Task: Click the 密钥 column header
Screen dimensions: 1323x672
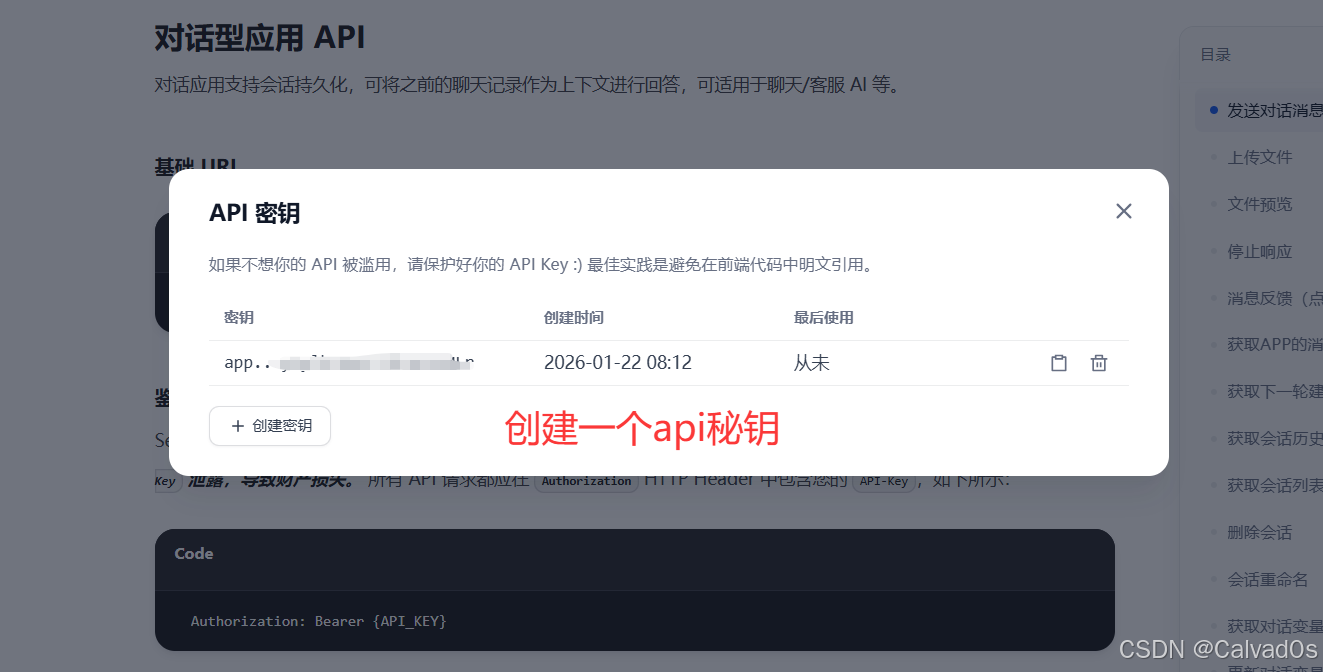Action: pyautogui.click(x=239, y=318)
